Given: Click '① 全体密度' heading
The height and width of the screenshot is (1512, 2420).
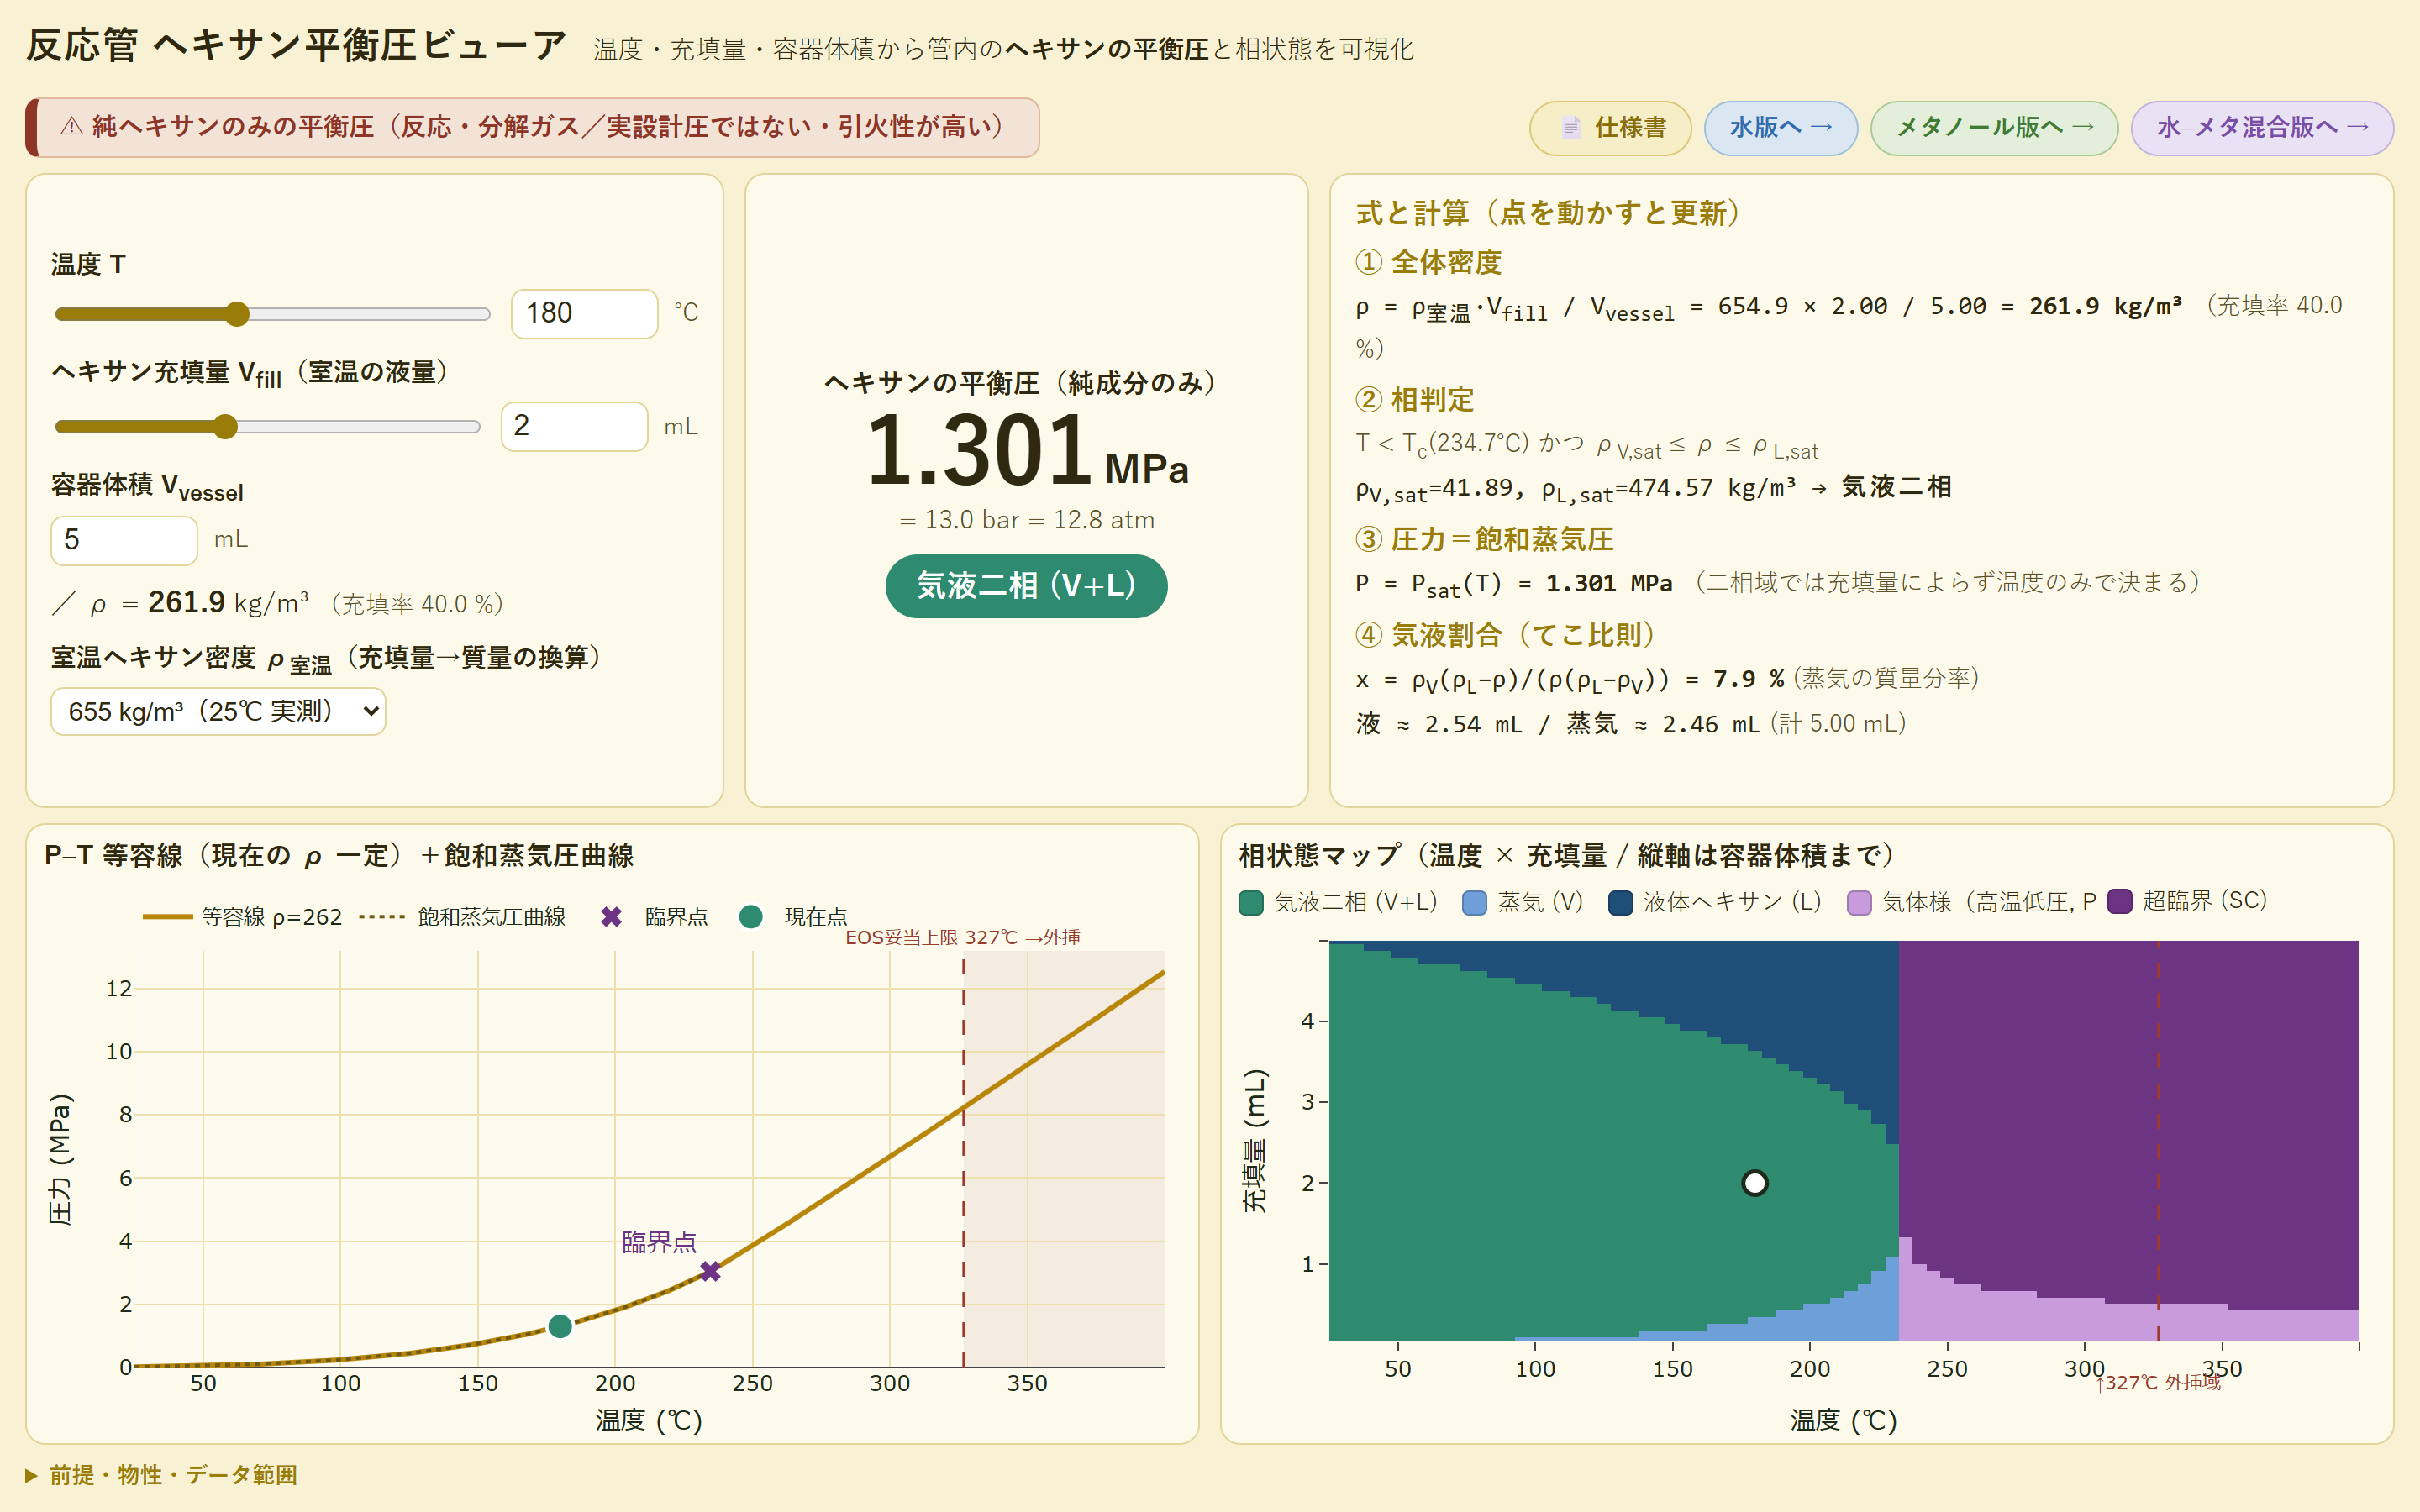Looking at the screenshot, I should tap(1428, 263).
